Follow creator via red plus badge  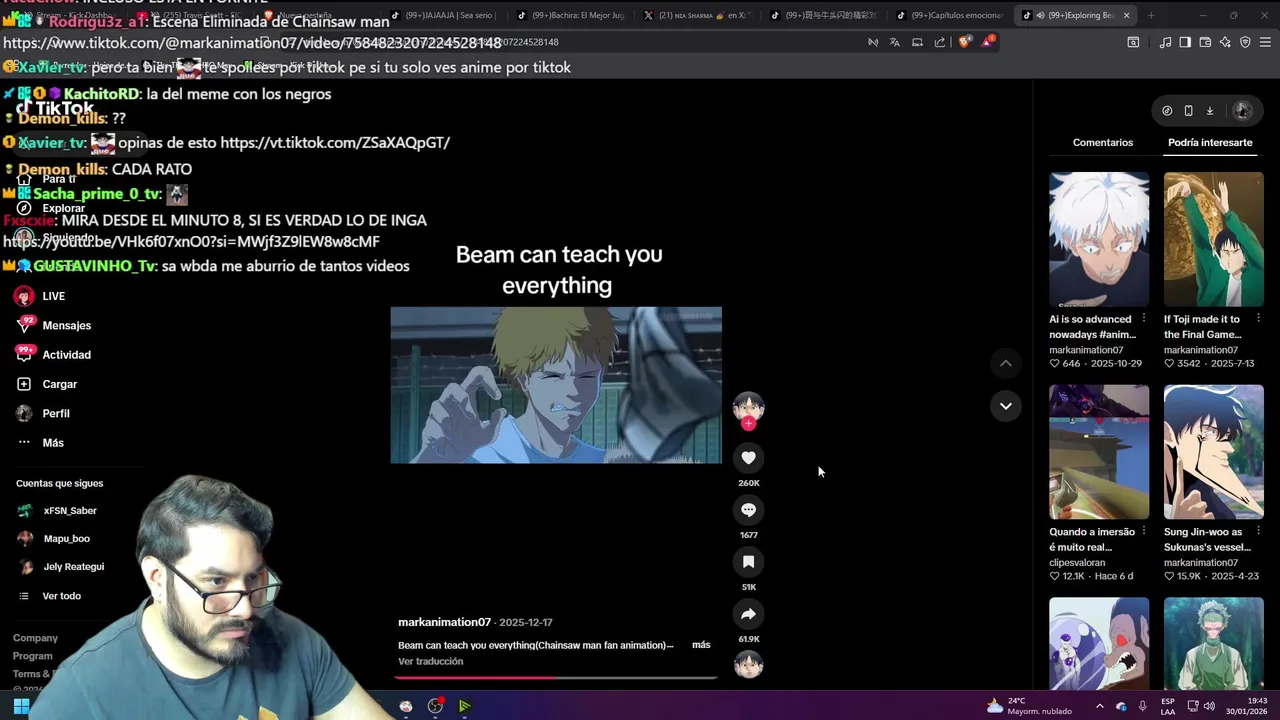tap(748, 423)
